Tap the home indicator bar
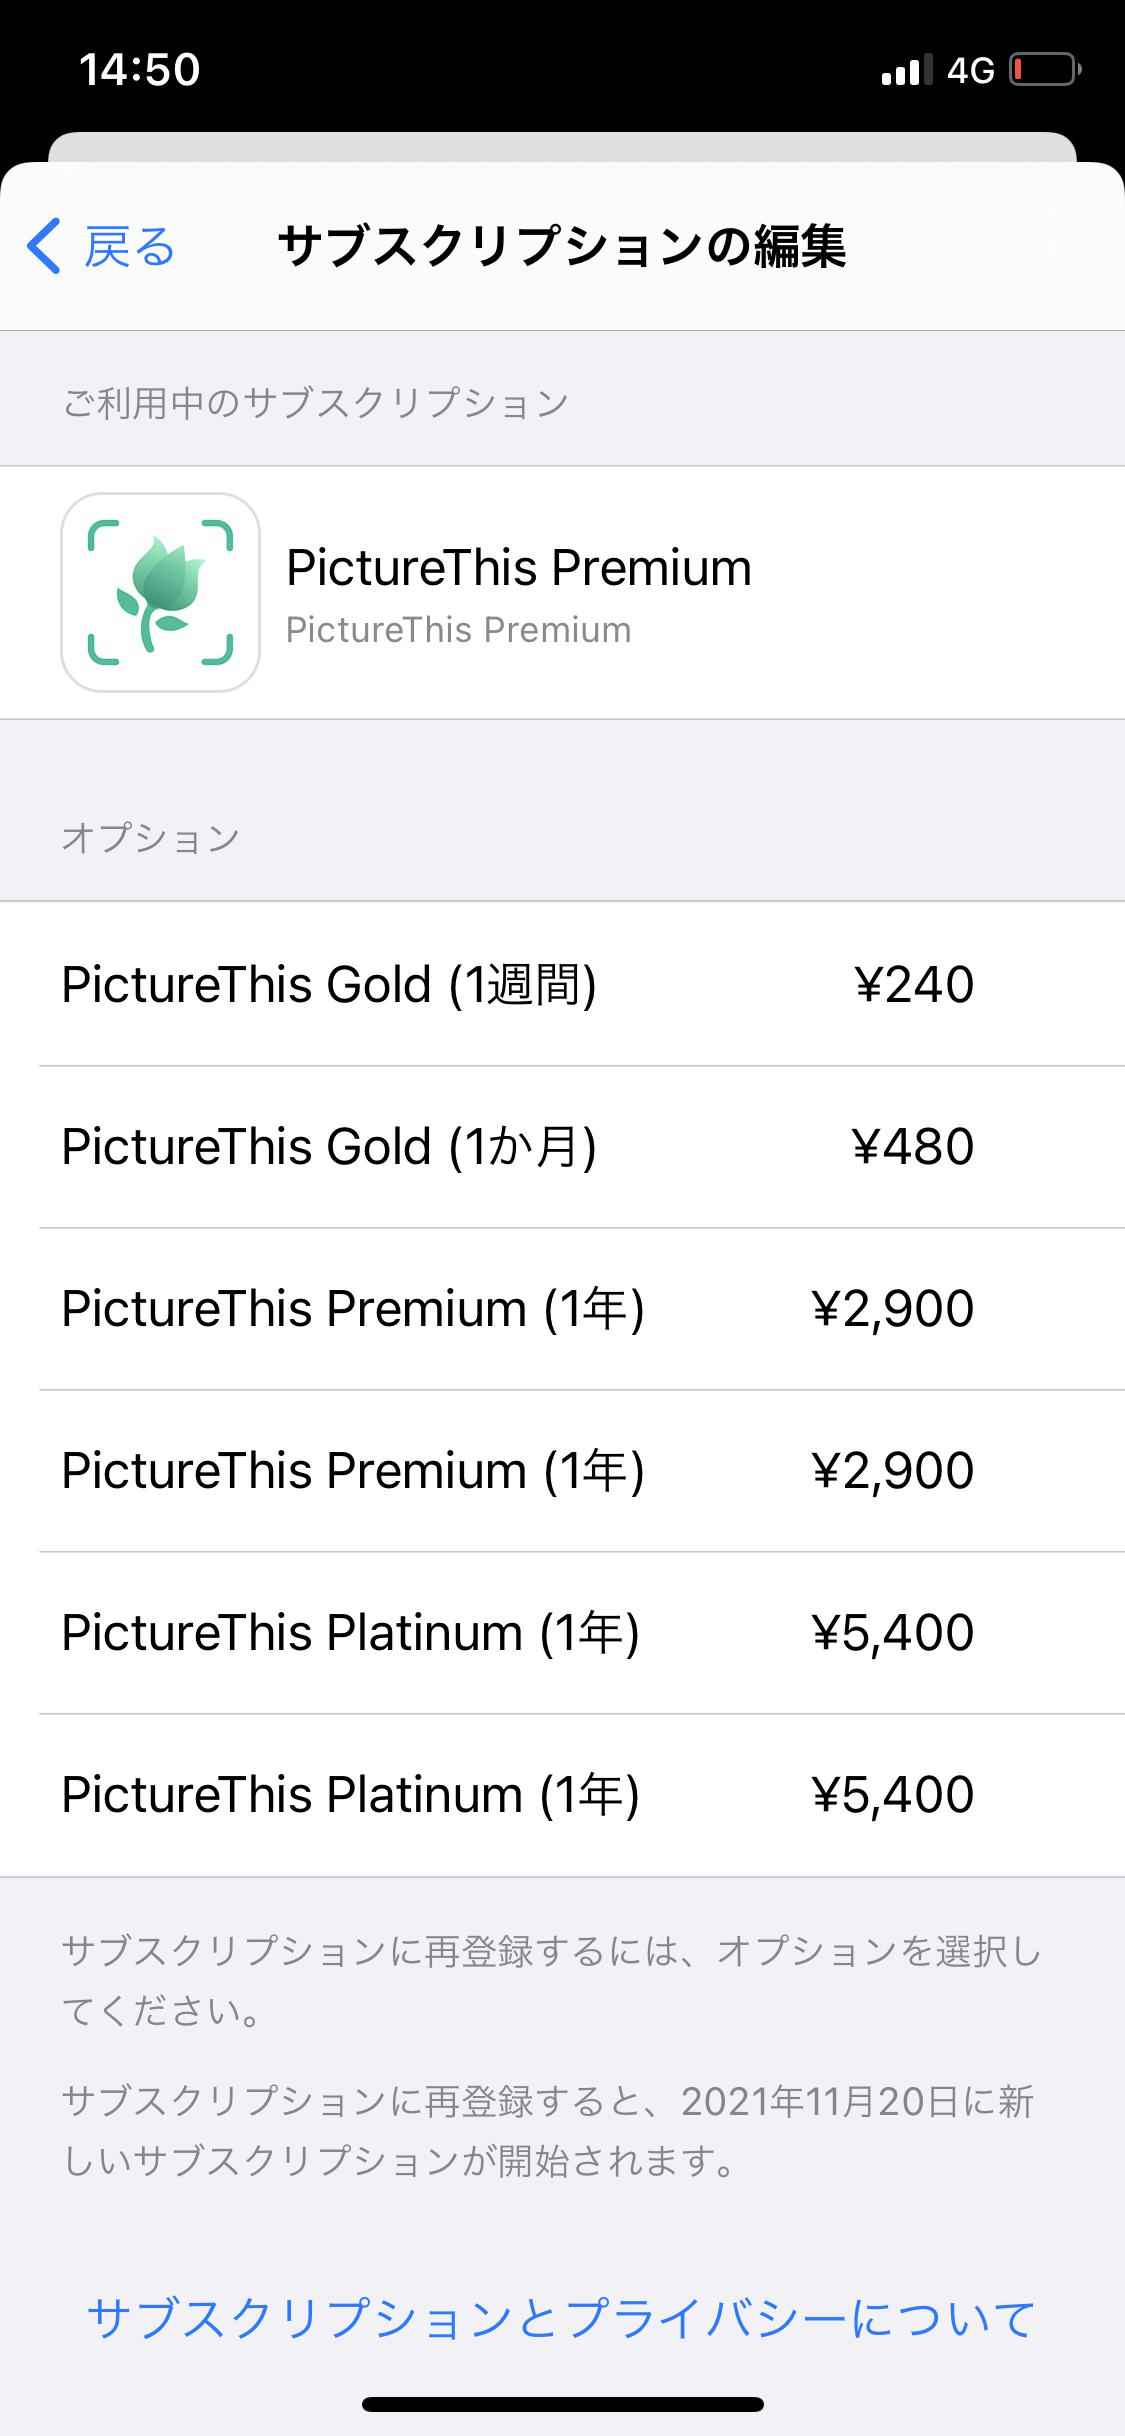This screenshot has height=2436, width=1125. [x=562, y=2404]
